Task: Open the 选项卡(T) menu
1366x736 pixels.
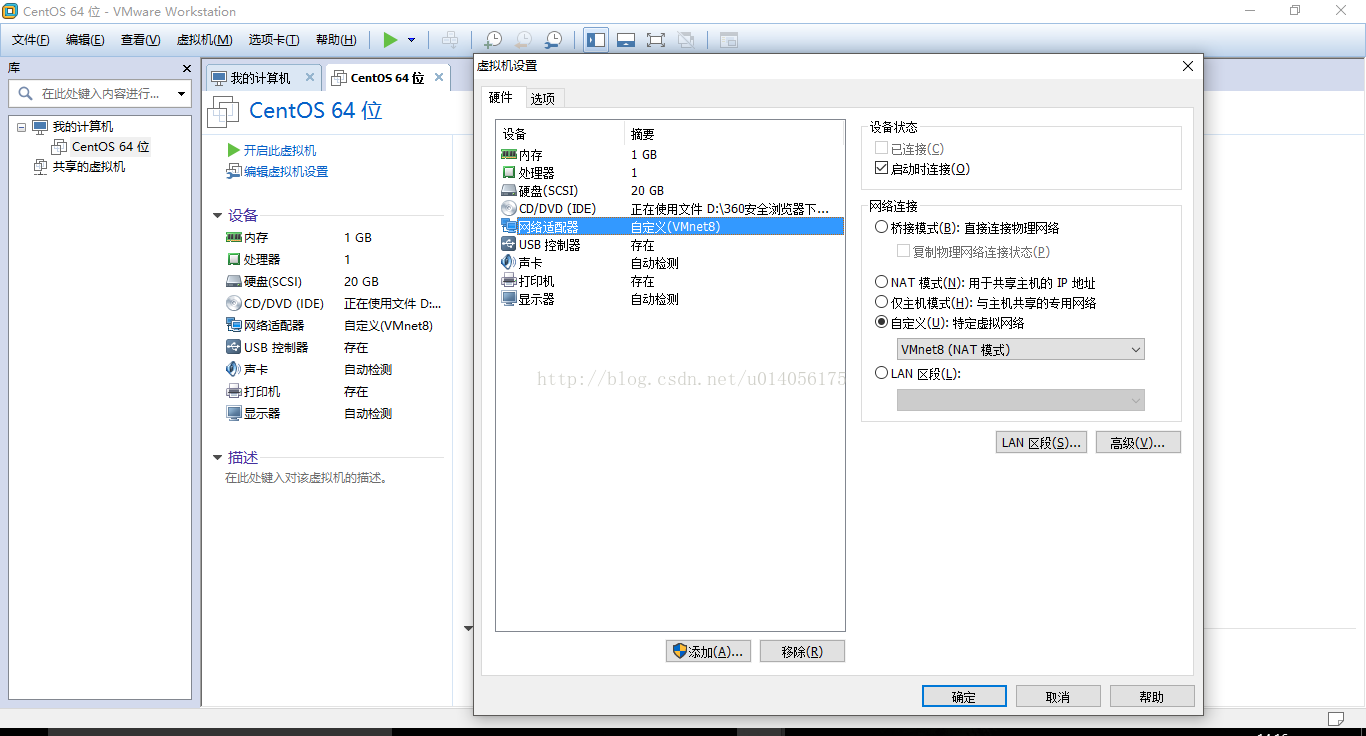Action: [x=274, y=40]
